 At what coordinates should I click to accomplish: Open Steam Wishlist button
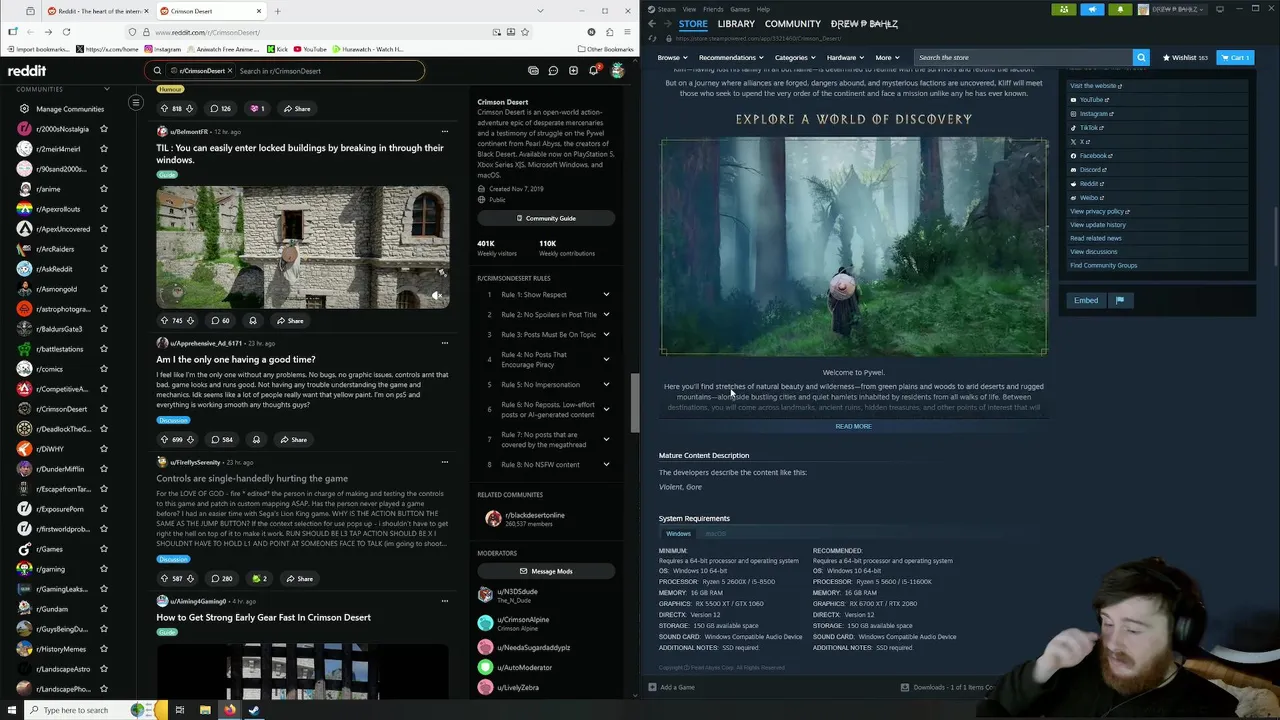click(1185, 58)
